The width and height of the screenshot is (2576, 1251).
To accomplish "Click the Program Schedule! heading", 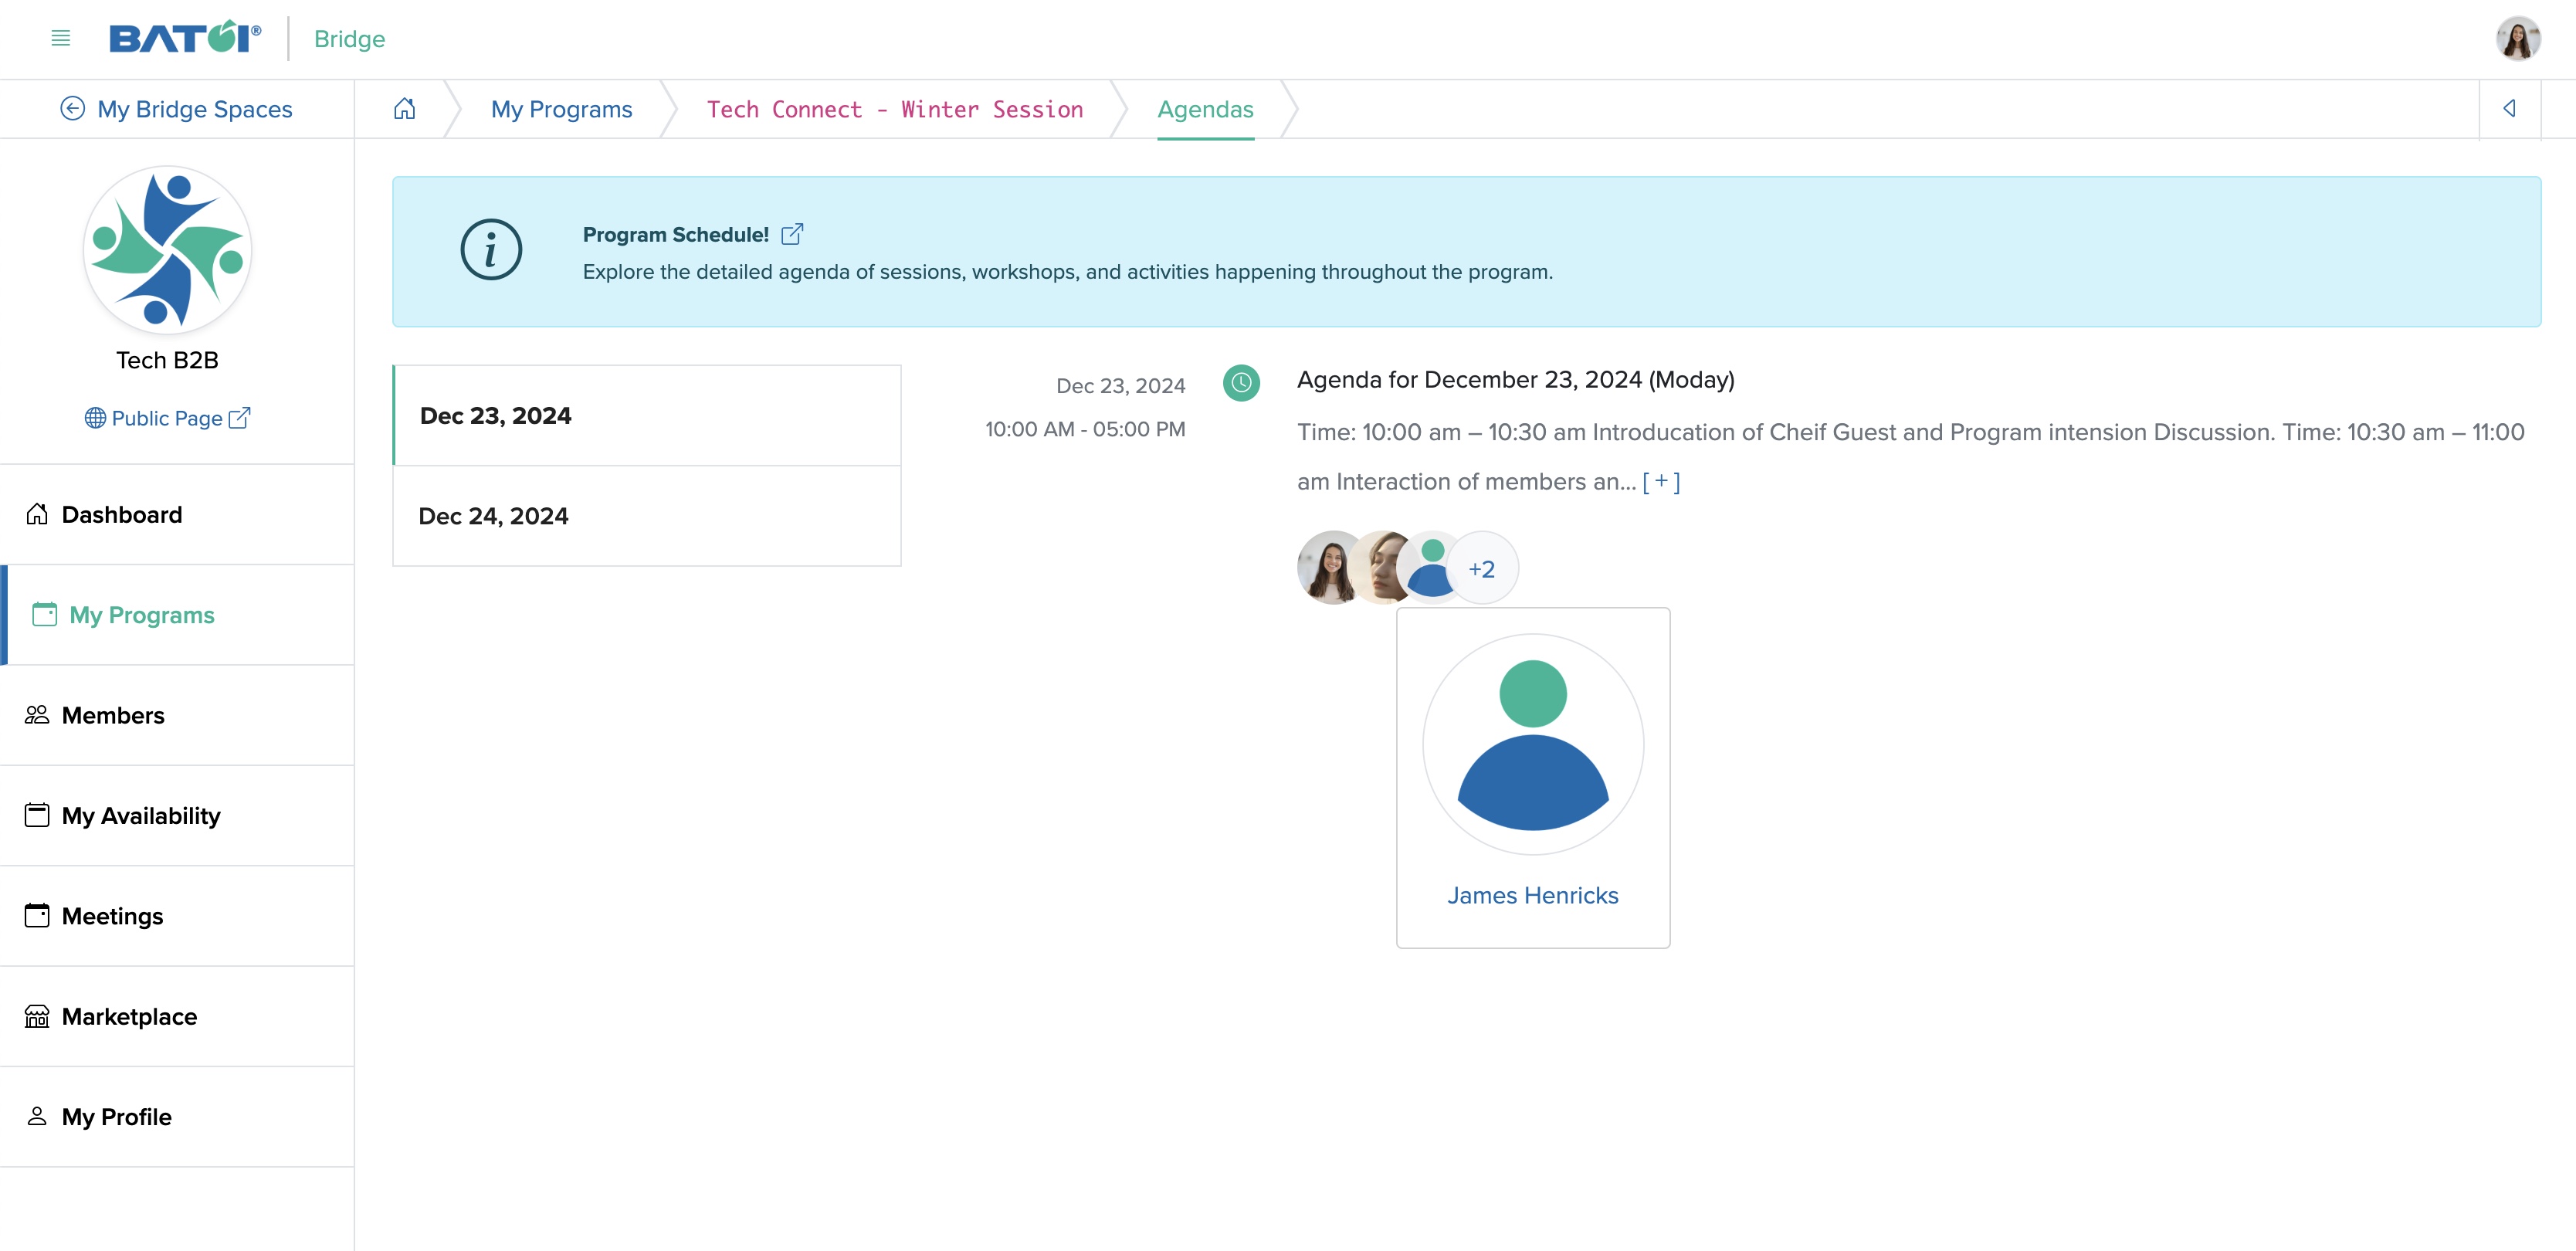I will [x=676, y=234].
